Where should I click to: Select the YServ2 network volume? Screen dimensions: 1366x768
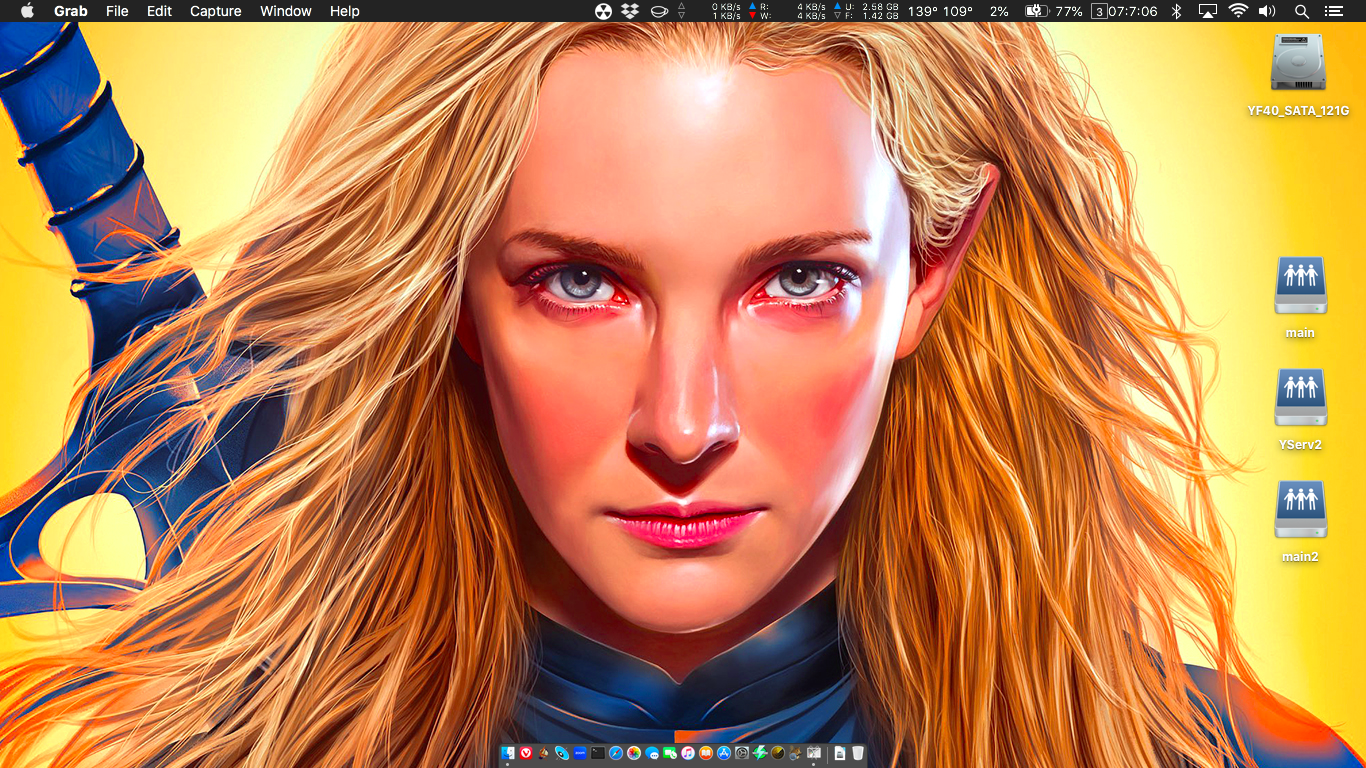[x=1300, y=398]
